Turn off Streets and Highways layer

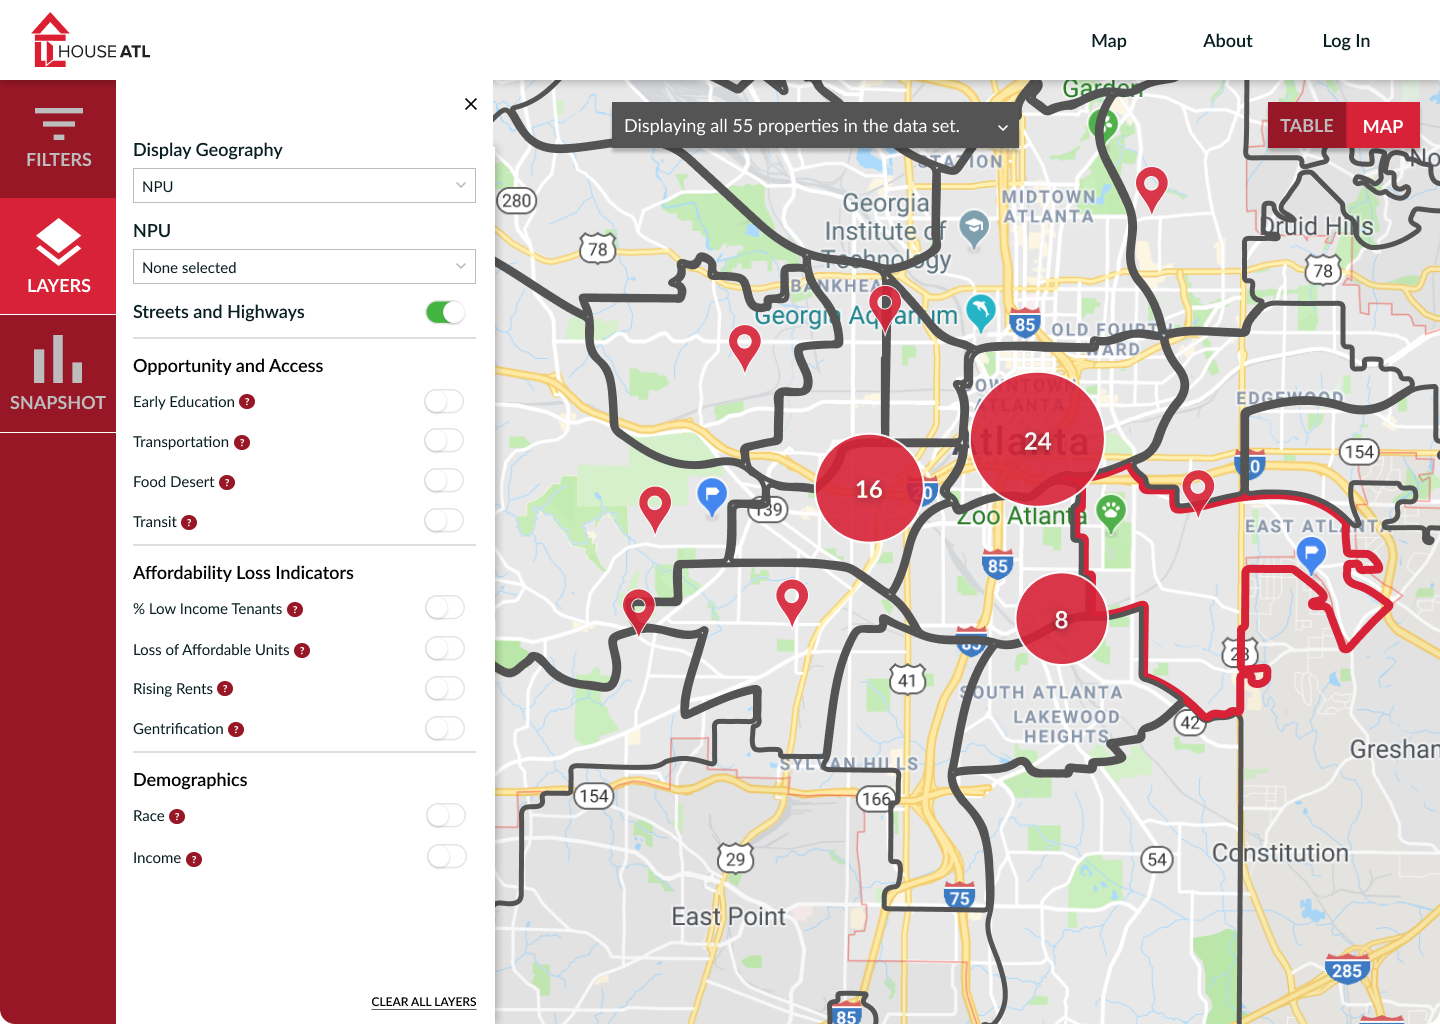coord(445,312)
